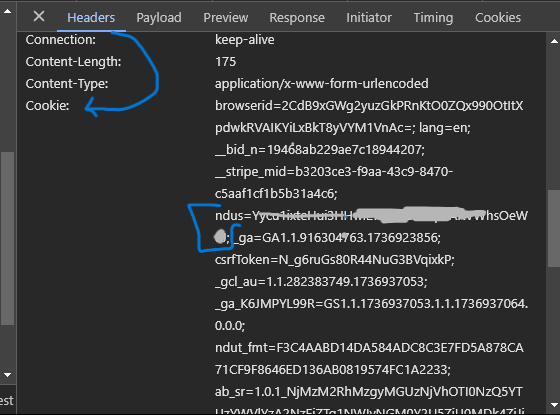Select the Headers tab
The image size is (560, 415).
(91, 18)
